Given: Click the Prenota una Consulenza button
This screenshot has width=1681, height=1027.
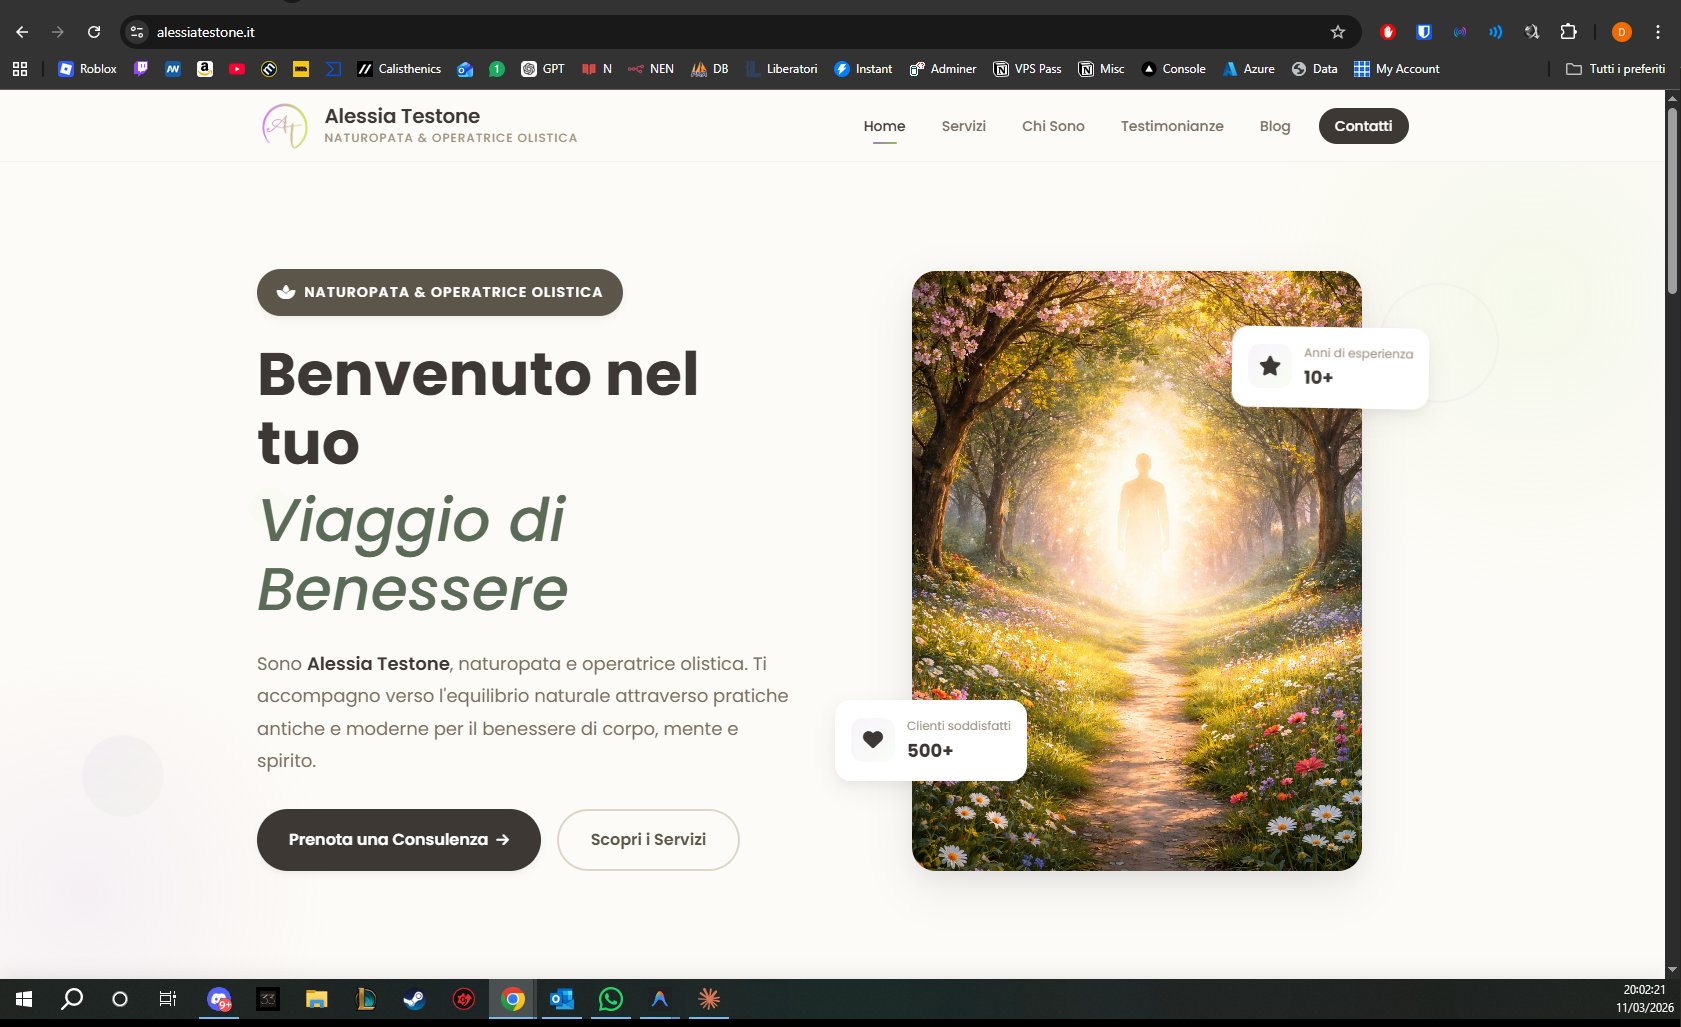Looking at the screenshot, I should 398,840.
